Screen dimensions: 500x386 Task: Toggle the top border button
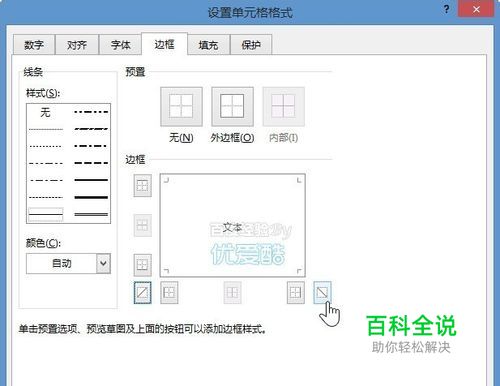142,185
